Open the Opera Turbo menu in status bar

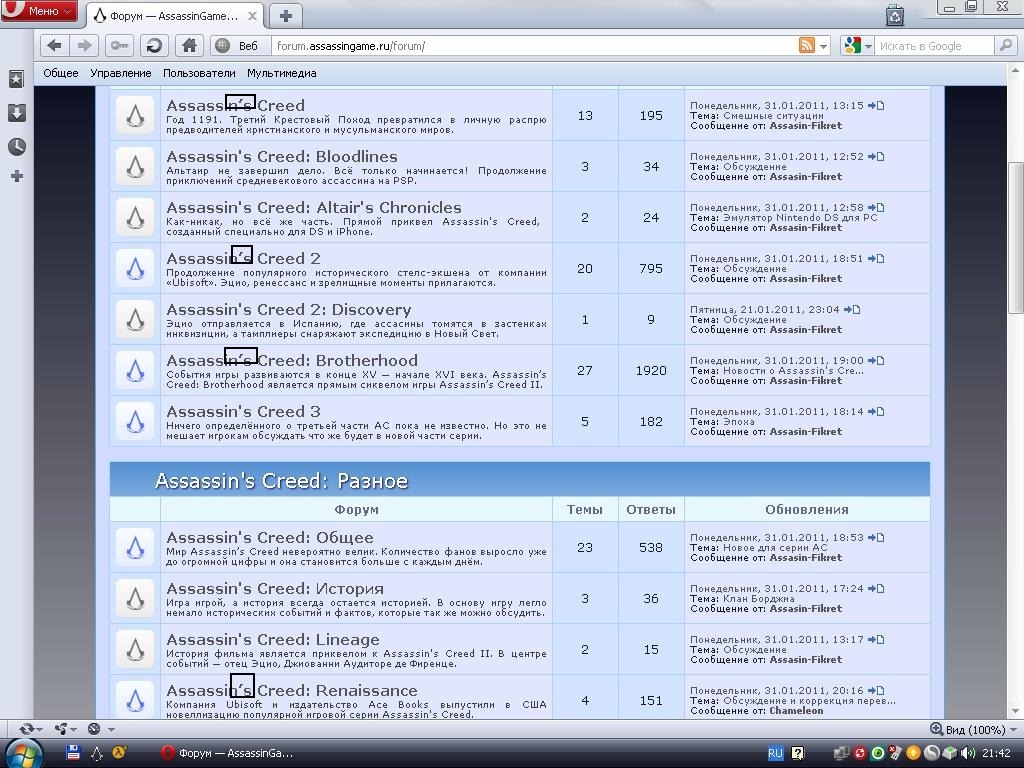tap(101, 729)
